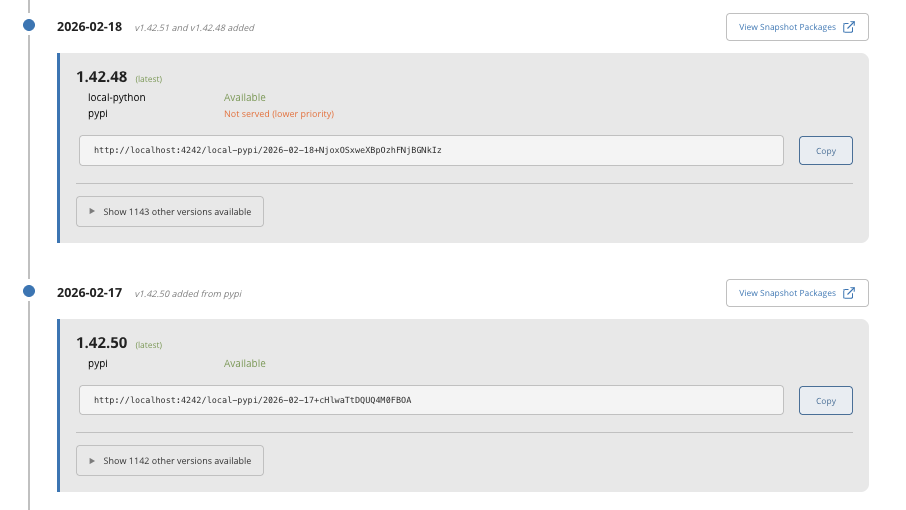Select the 2026-02-18 timeline dot
The width and height of the screenshot is (906, 510).
click(x=29, y=25)
